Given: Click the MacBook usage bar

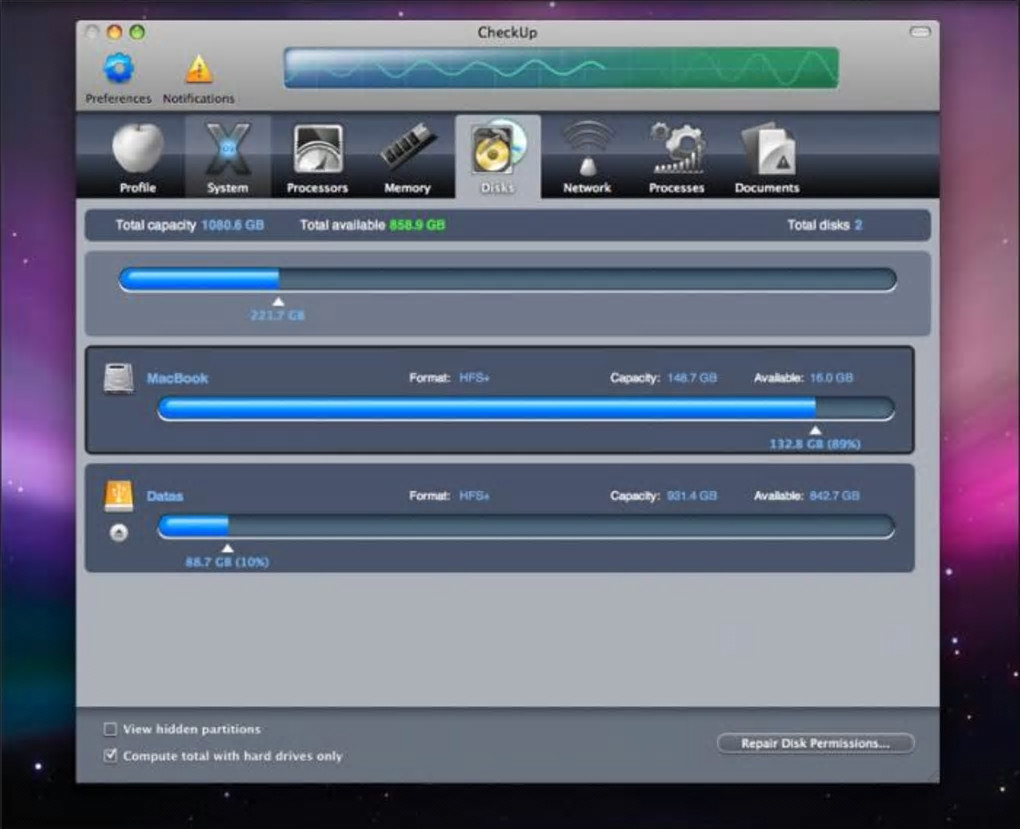Looking at the screenshot, I should pos(526,408).
